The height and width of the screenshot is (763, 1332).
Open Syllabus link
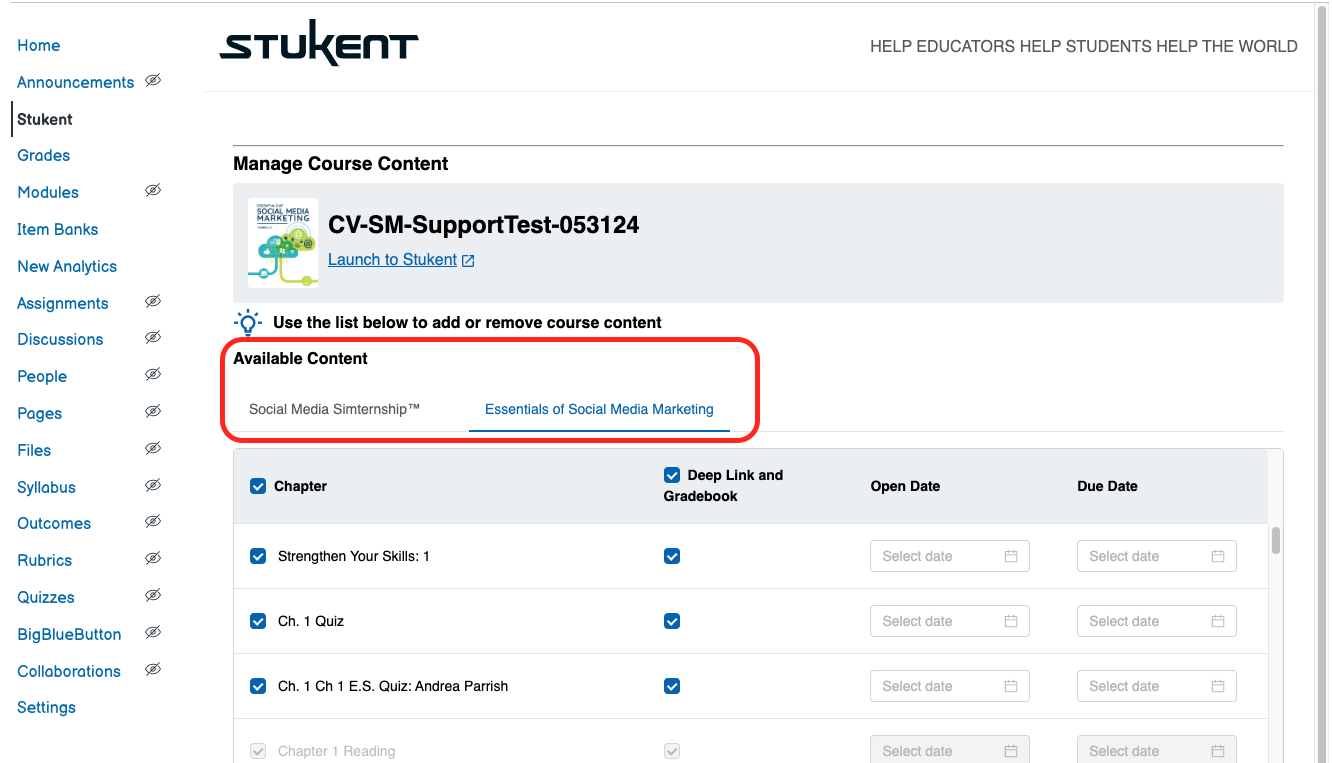[x=46, y=487]
